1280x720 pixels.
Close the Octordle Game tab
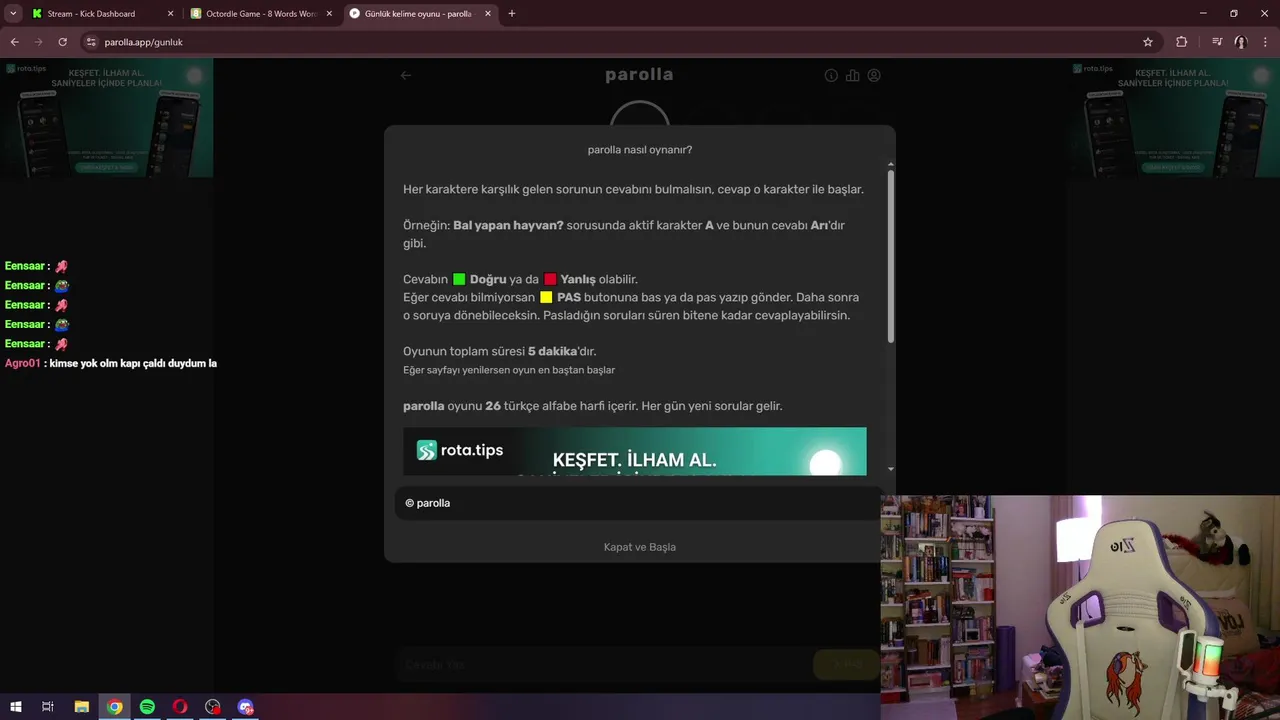click(330, 14)
